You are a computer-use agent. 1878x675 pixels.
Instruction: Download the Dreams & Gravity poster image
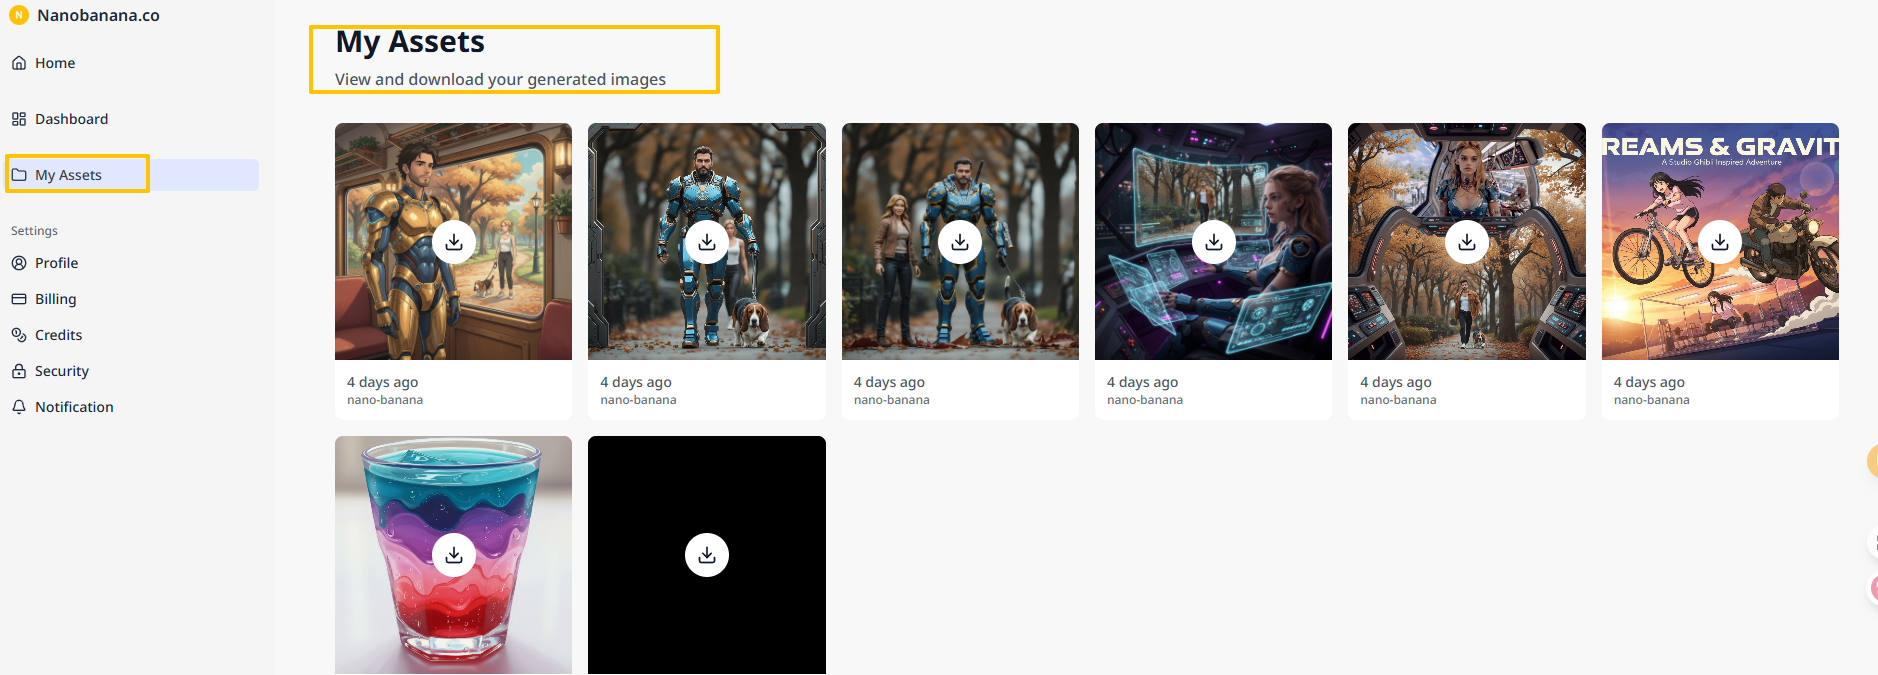pyautogui.click(x=1719, y=242)
